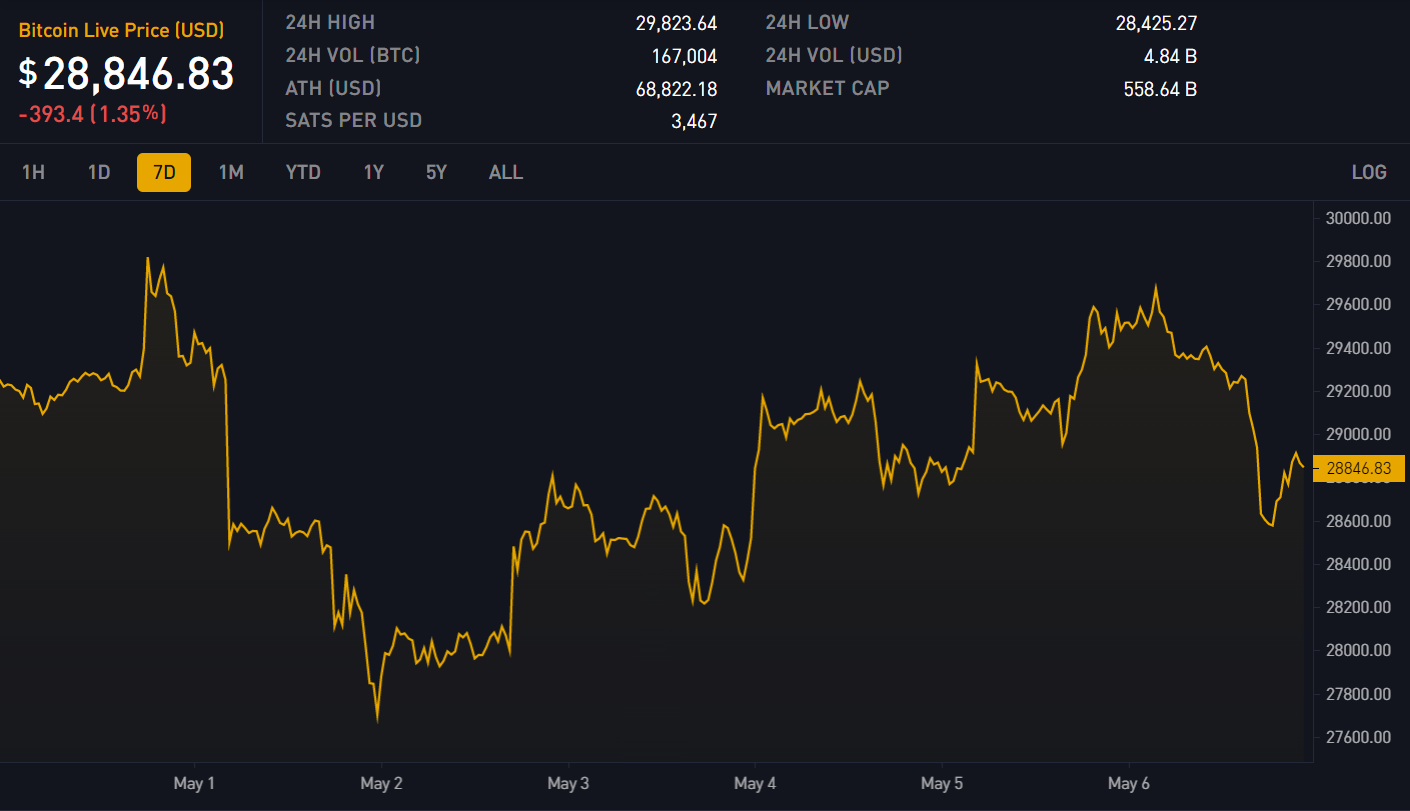Open the 5Y price chart
Screen dimensions: 1410x811
click(436, 172)
